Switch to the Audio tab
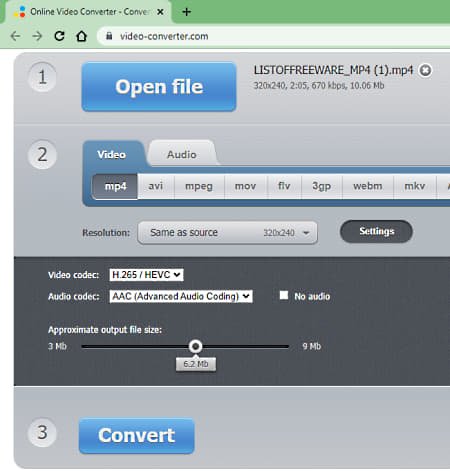Image resolution: width=450 pixels, height=471 pixels. pyautogui.click(x=182, y=154)
